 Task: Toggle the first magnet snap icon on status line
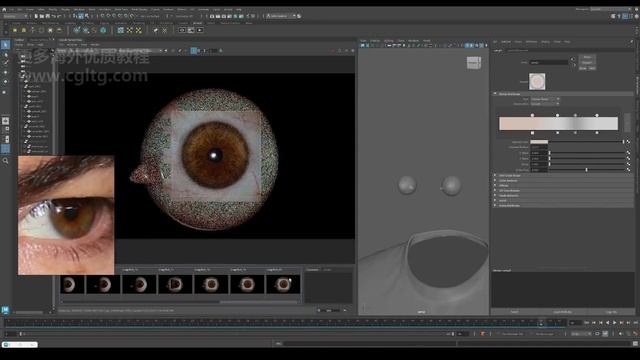pos(102,16)
